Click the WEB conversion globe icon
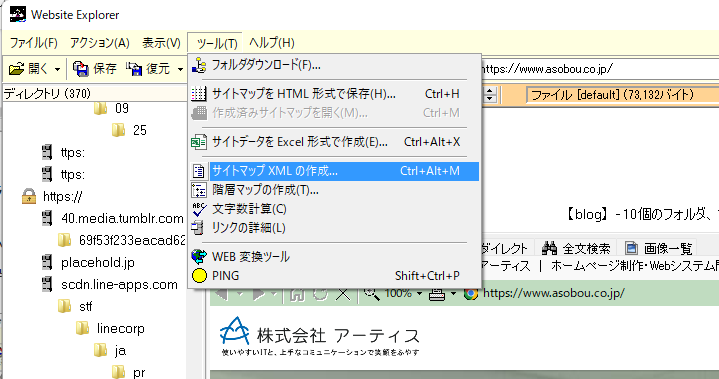This screenshot has width=719, height=379. click(x=199, y=257)
